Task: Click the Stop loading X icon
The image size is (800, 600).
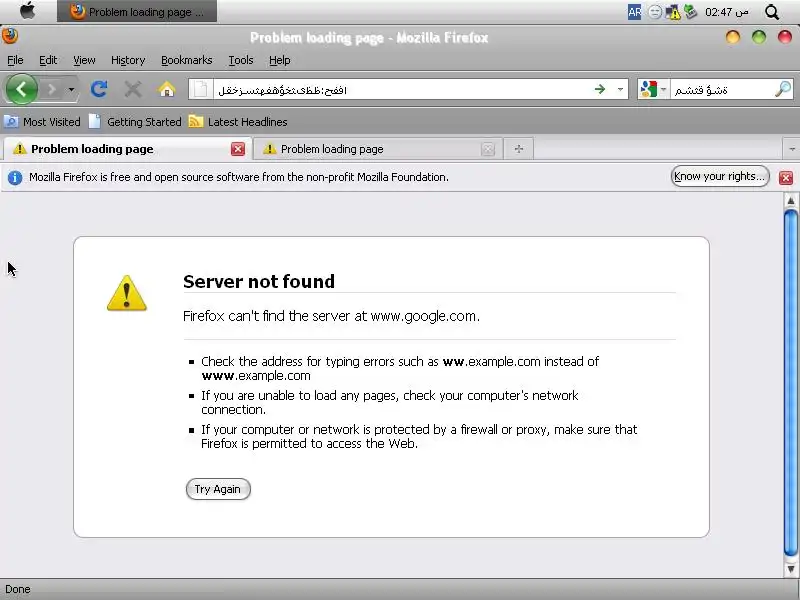Action: pyautogui.click(x=133, y=89)
